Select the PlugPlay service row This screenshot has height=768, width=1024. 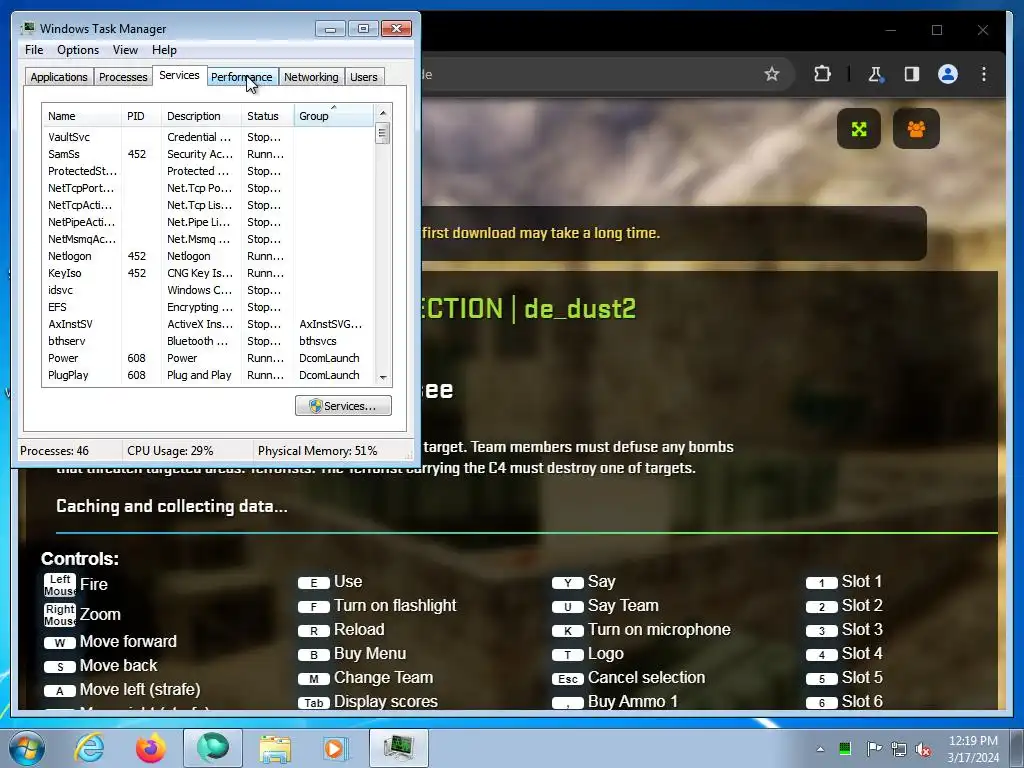(x=208, y=375)
